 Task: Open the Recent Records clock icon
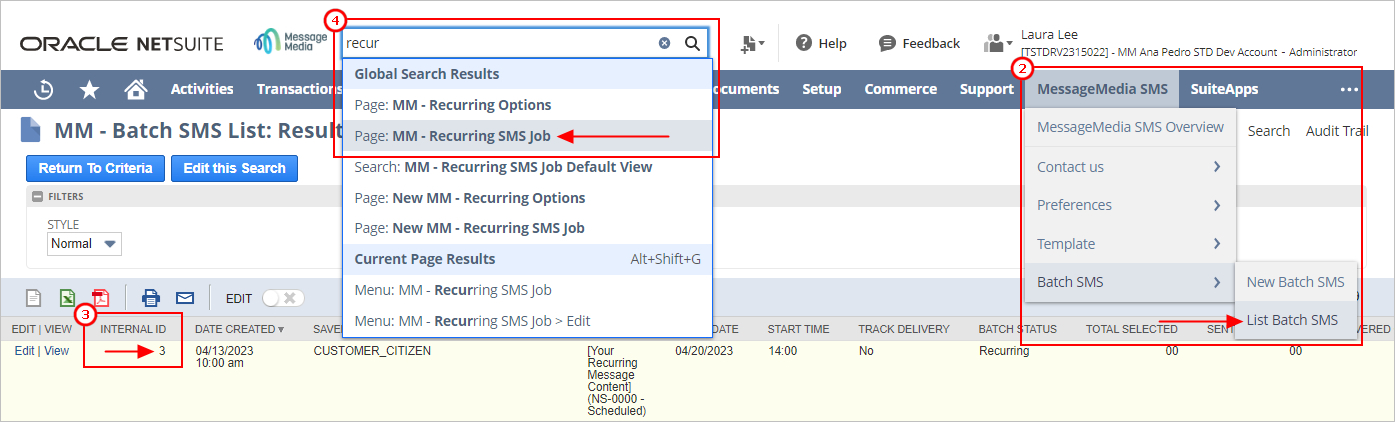tap(43, 90)
